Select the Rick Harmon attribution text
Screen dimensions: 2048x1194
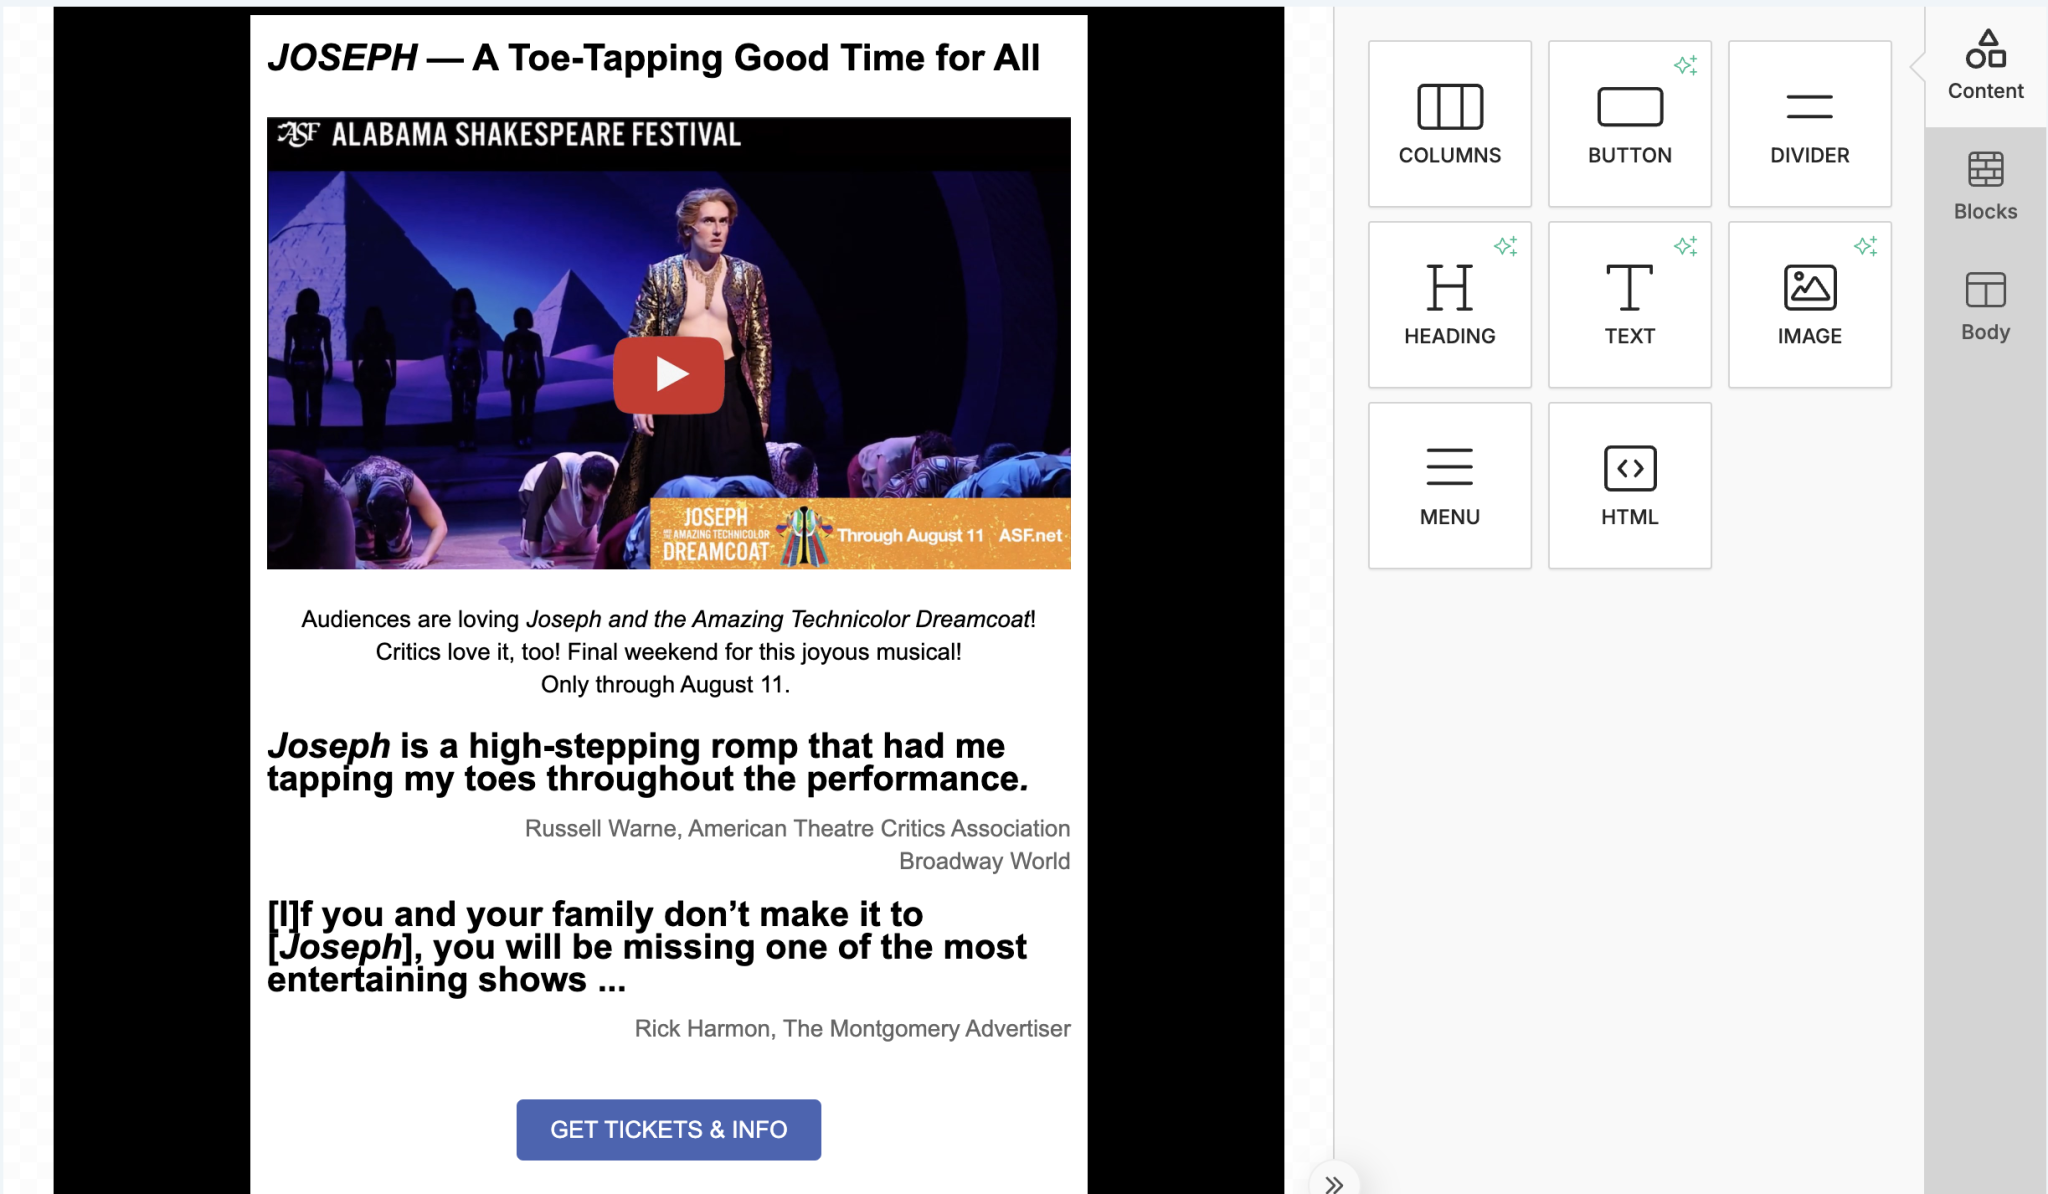[x=852, y=1028]
